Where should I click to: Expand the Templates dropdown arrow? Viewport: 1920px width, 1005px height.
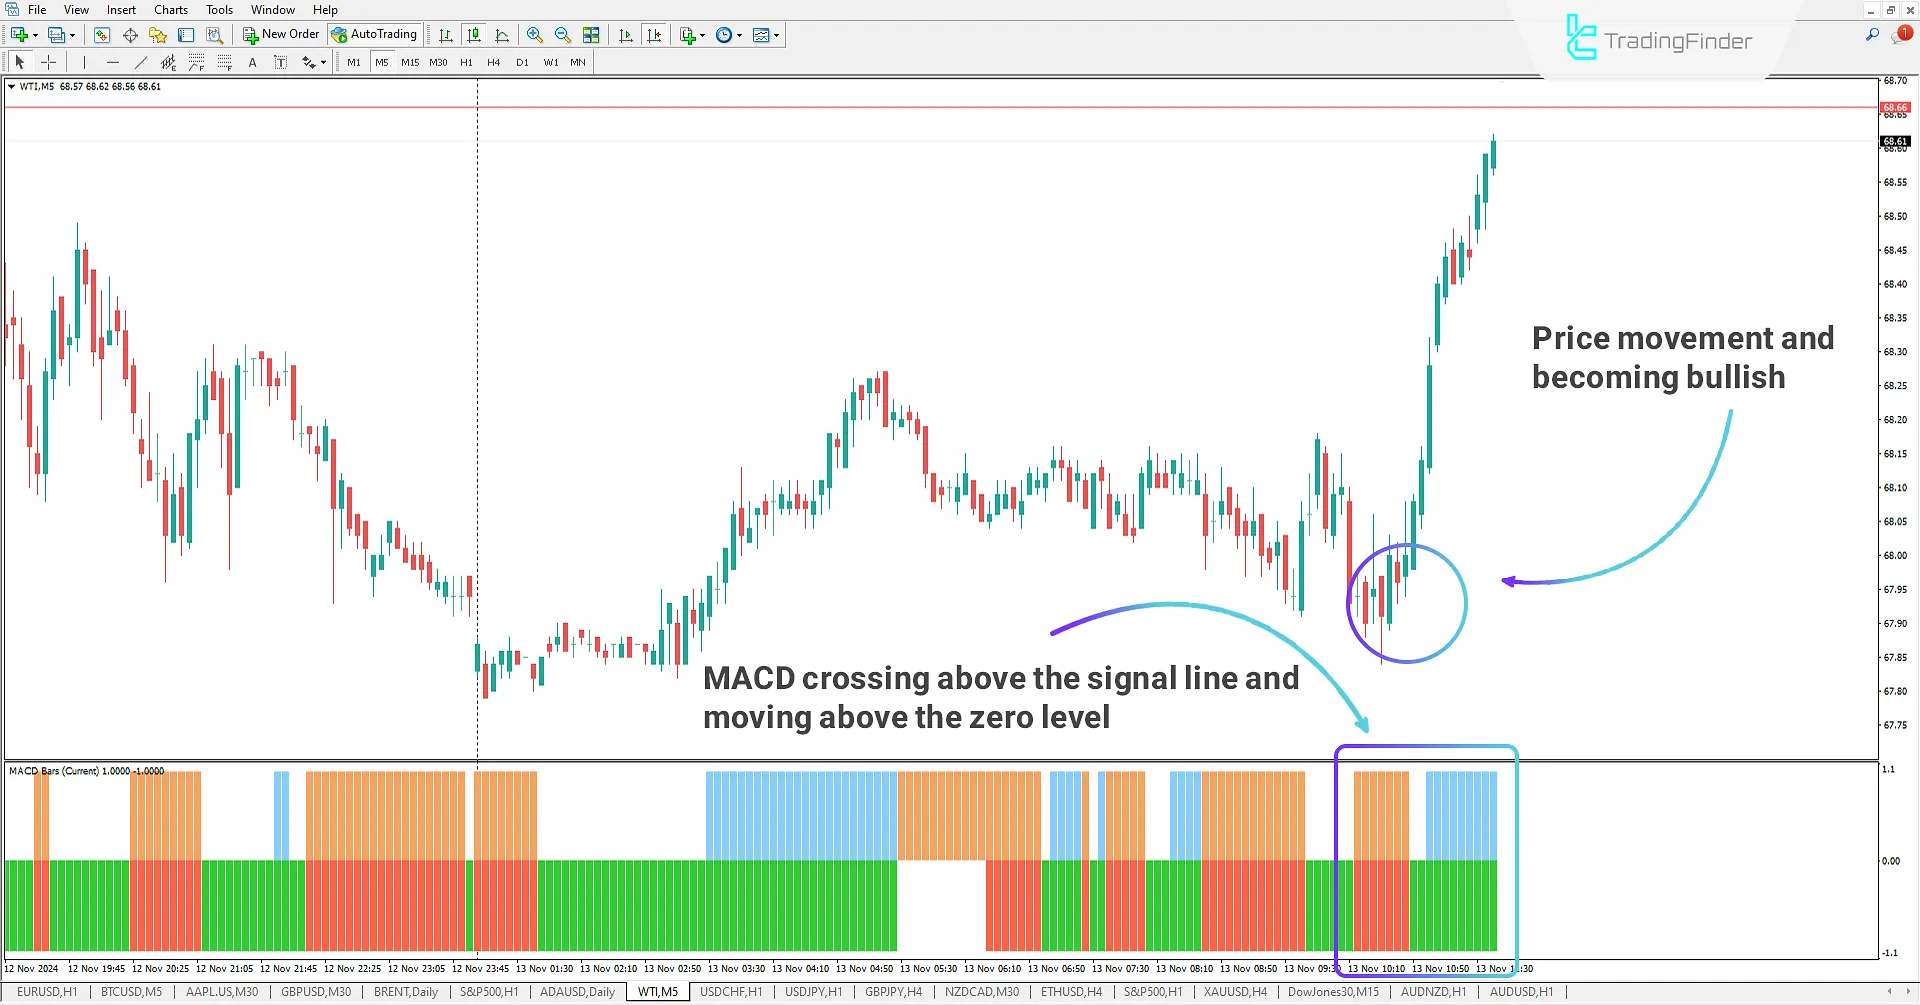776,35
